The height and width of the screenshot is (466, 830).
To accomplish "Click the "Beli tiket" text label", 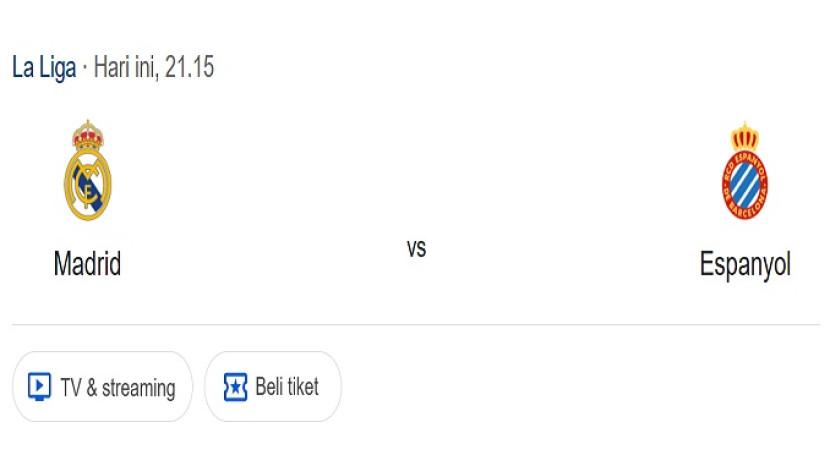I will coord(287,387).
